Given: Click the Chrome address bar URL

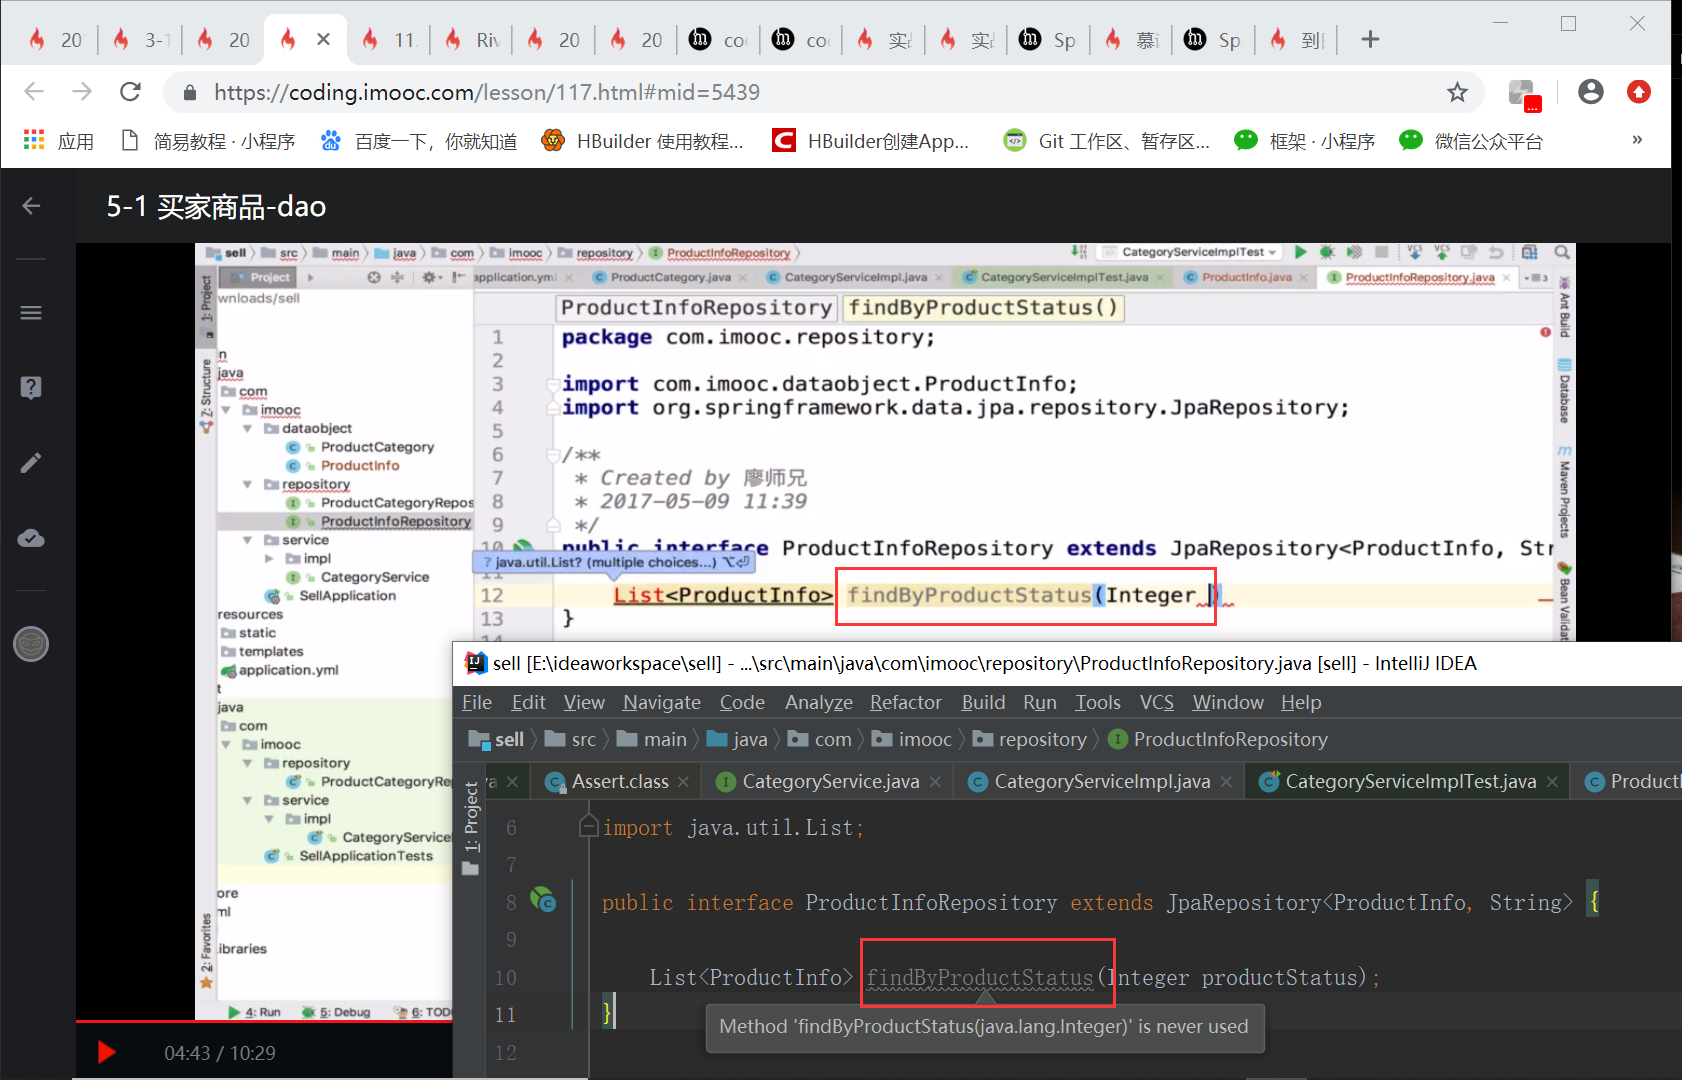Looking at the screenshot, I should [487, 92].
